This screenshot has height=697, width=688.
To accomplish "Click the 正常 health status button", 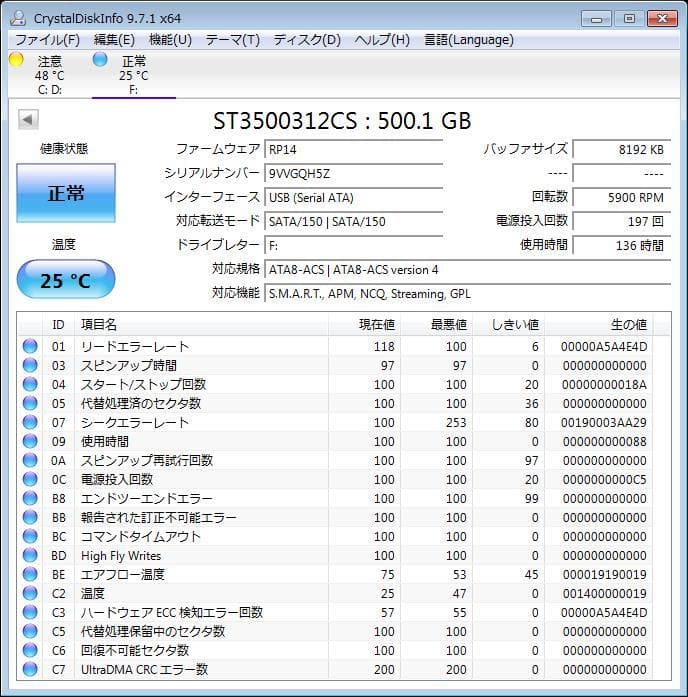I will 66,194.
